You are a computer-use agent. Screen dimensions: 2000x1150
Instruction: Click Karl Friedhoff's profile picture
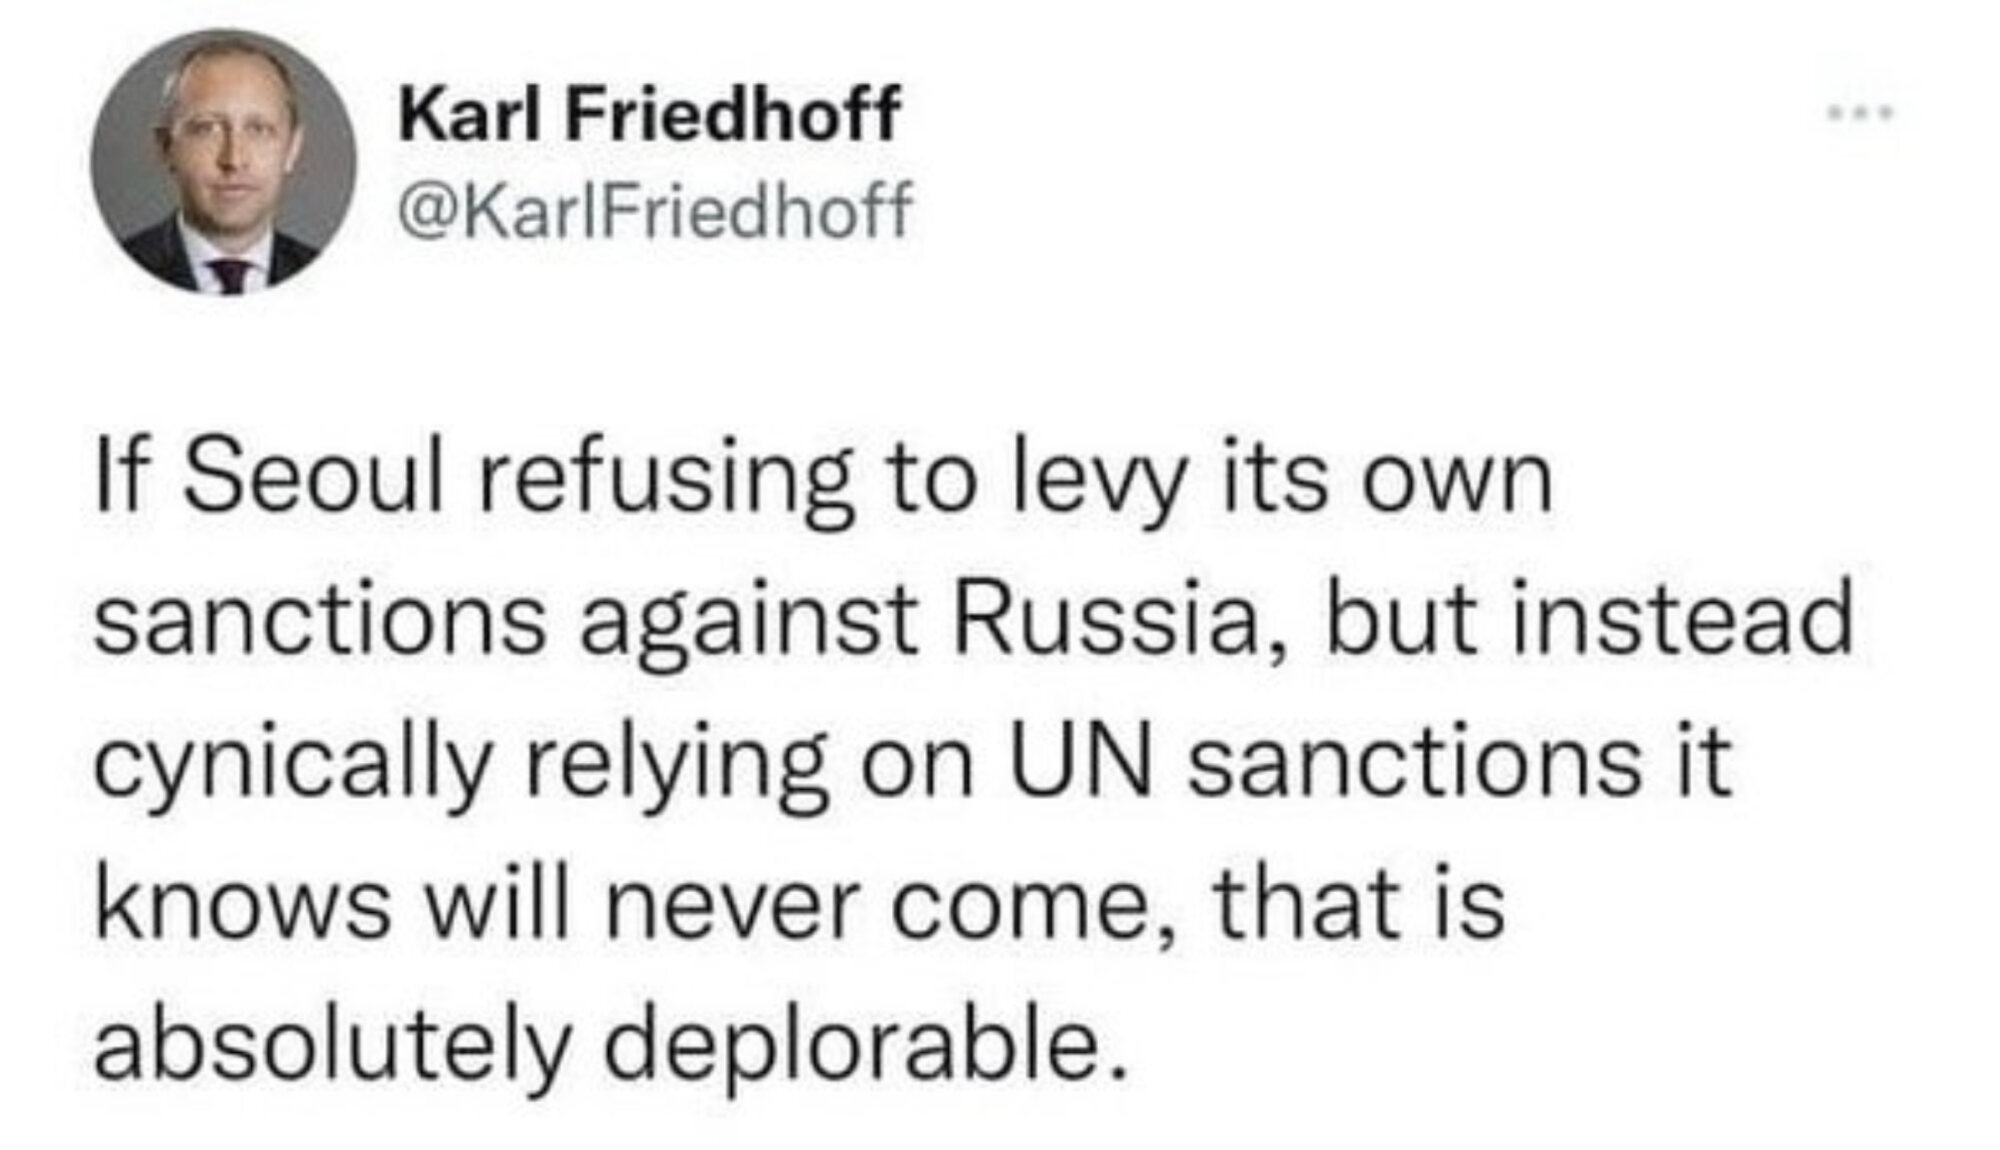pos(223,162)
